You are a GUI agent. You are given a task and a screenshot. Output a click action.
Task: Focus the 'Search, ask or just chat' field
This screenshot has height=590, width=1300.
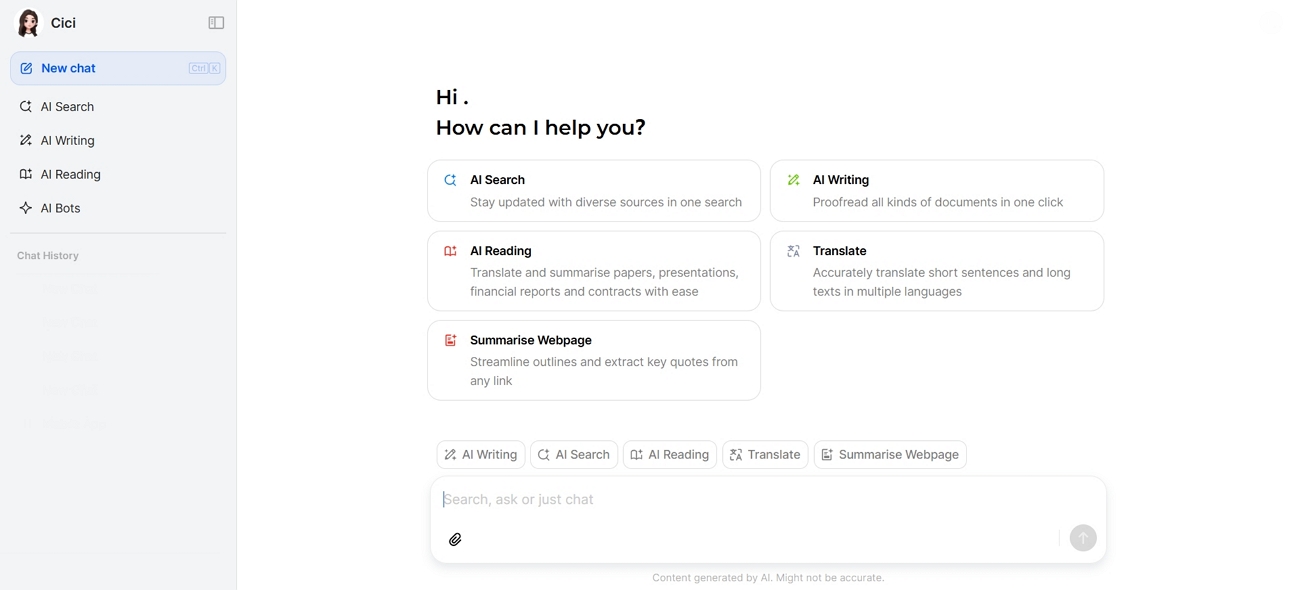click(x=768, y=499)
